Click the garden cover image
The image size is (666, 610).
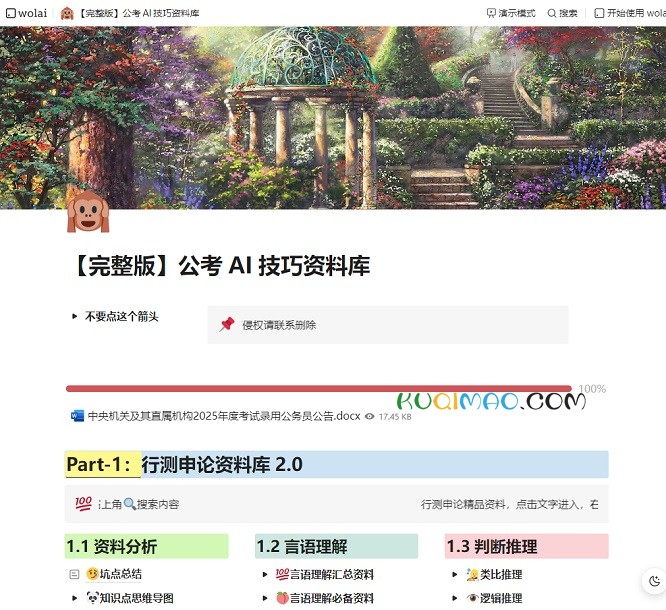333,118
